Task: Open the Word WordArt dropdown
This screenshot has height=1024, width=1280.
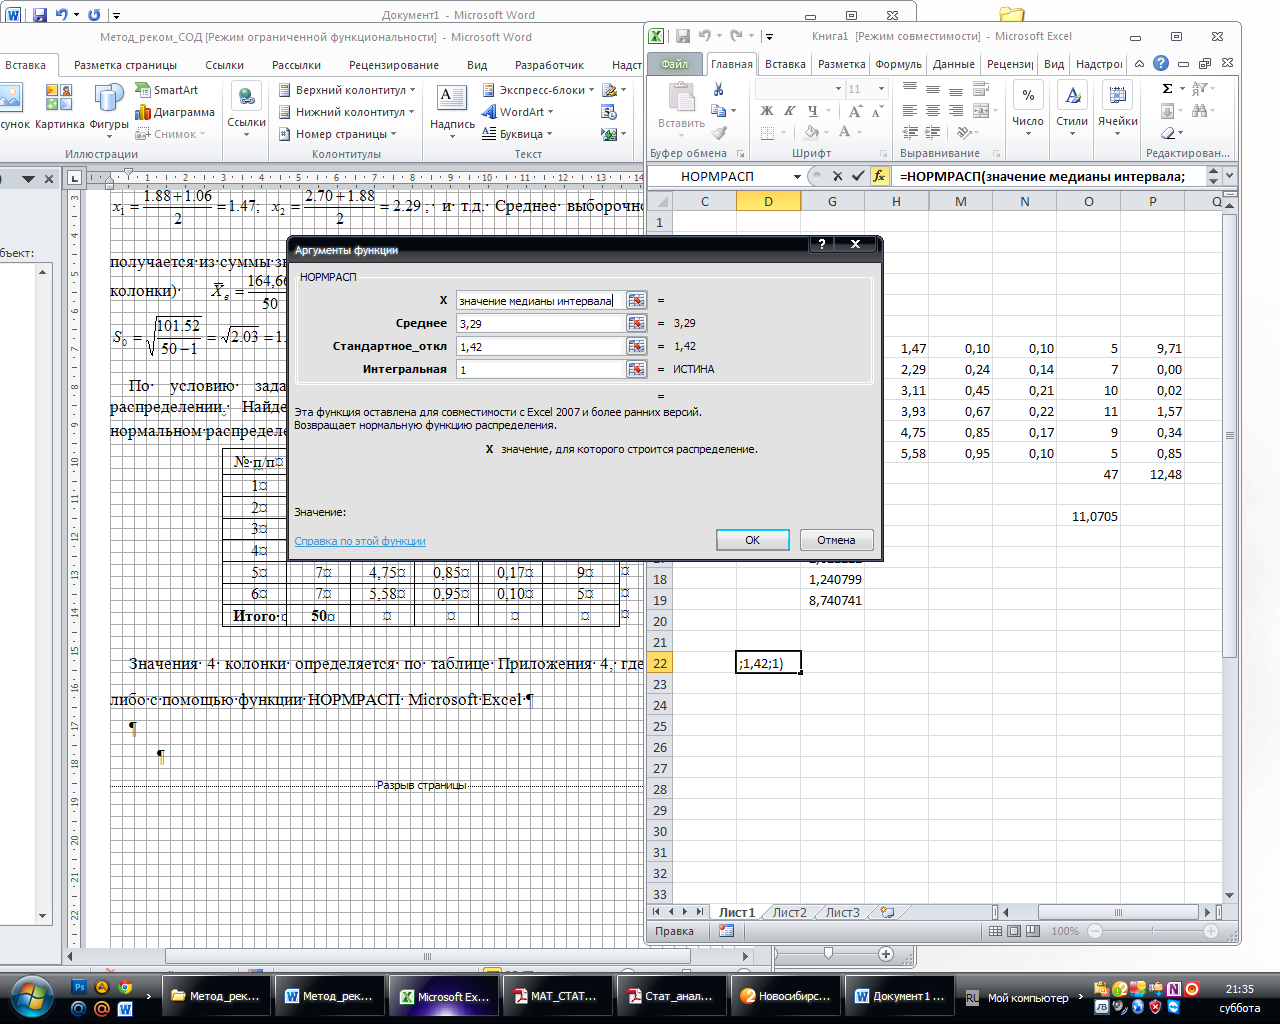Action: pyautogui.click(x=520, y=112)
